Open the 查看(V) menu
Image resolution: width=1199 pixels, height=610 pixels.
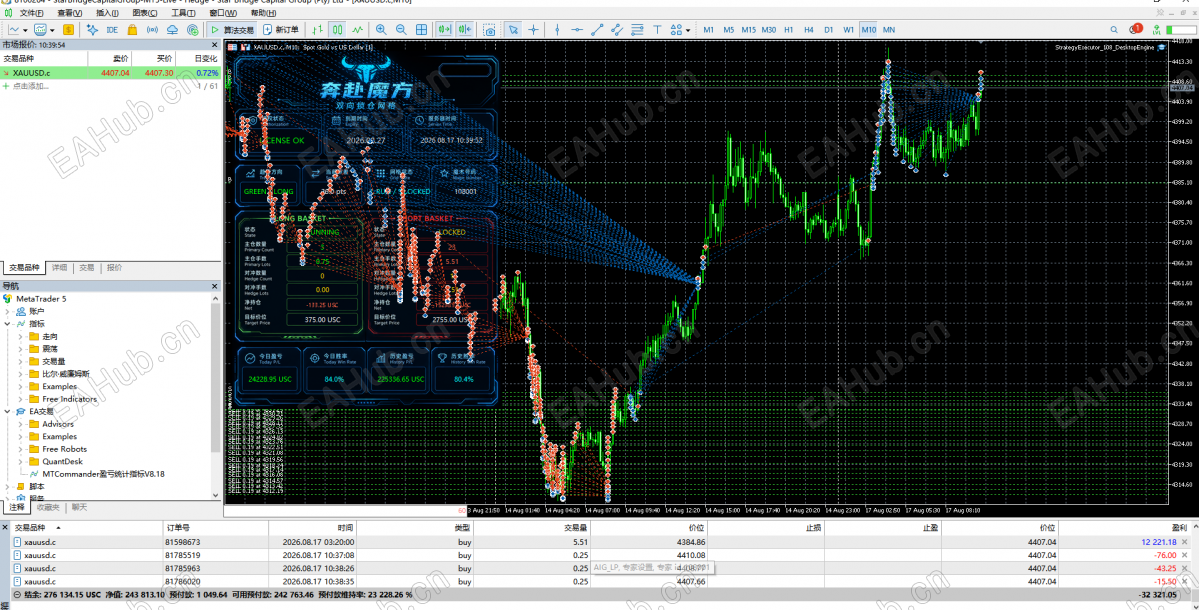click(x=70, y=13)
